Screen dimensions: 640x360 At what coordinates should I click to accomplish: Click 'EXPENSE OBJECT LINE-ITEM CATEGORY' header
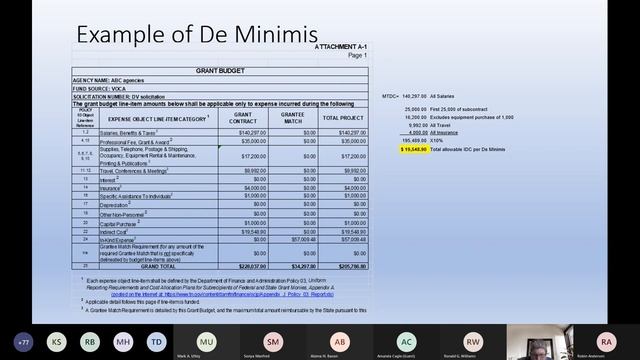coord(157,119)
